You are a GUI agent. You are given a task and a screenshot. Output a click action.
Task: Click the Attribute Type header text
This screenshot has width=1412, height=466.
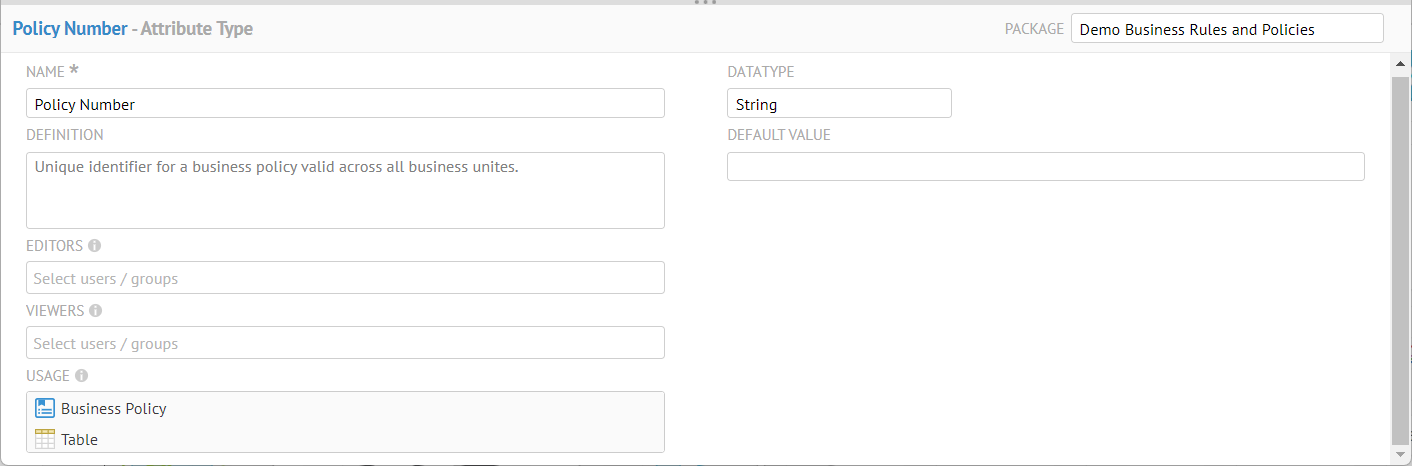pos(196,29)
